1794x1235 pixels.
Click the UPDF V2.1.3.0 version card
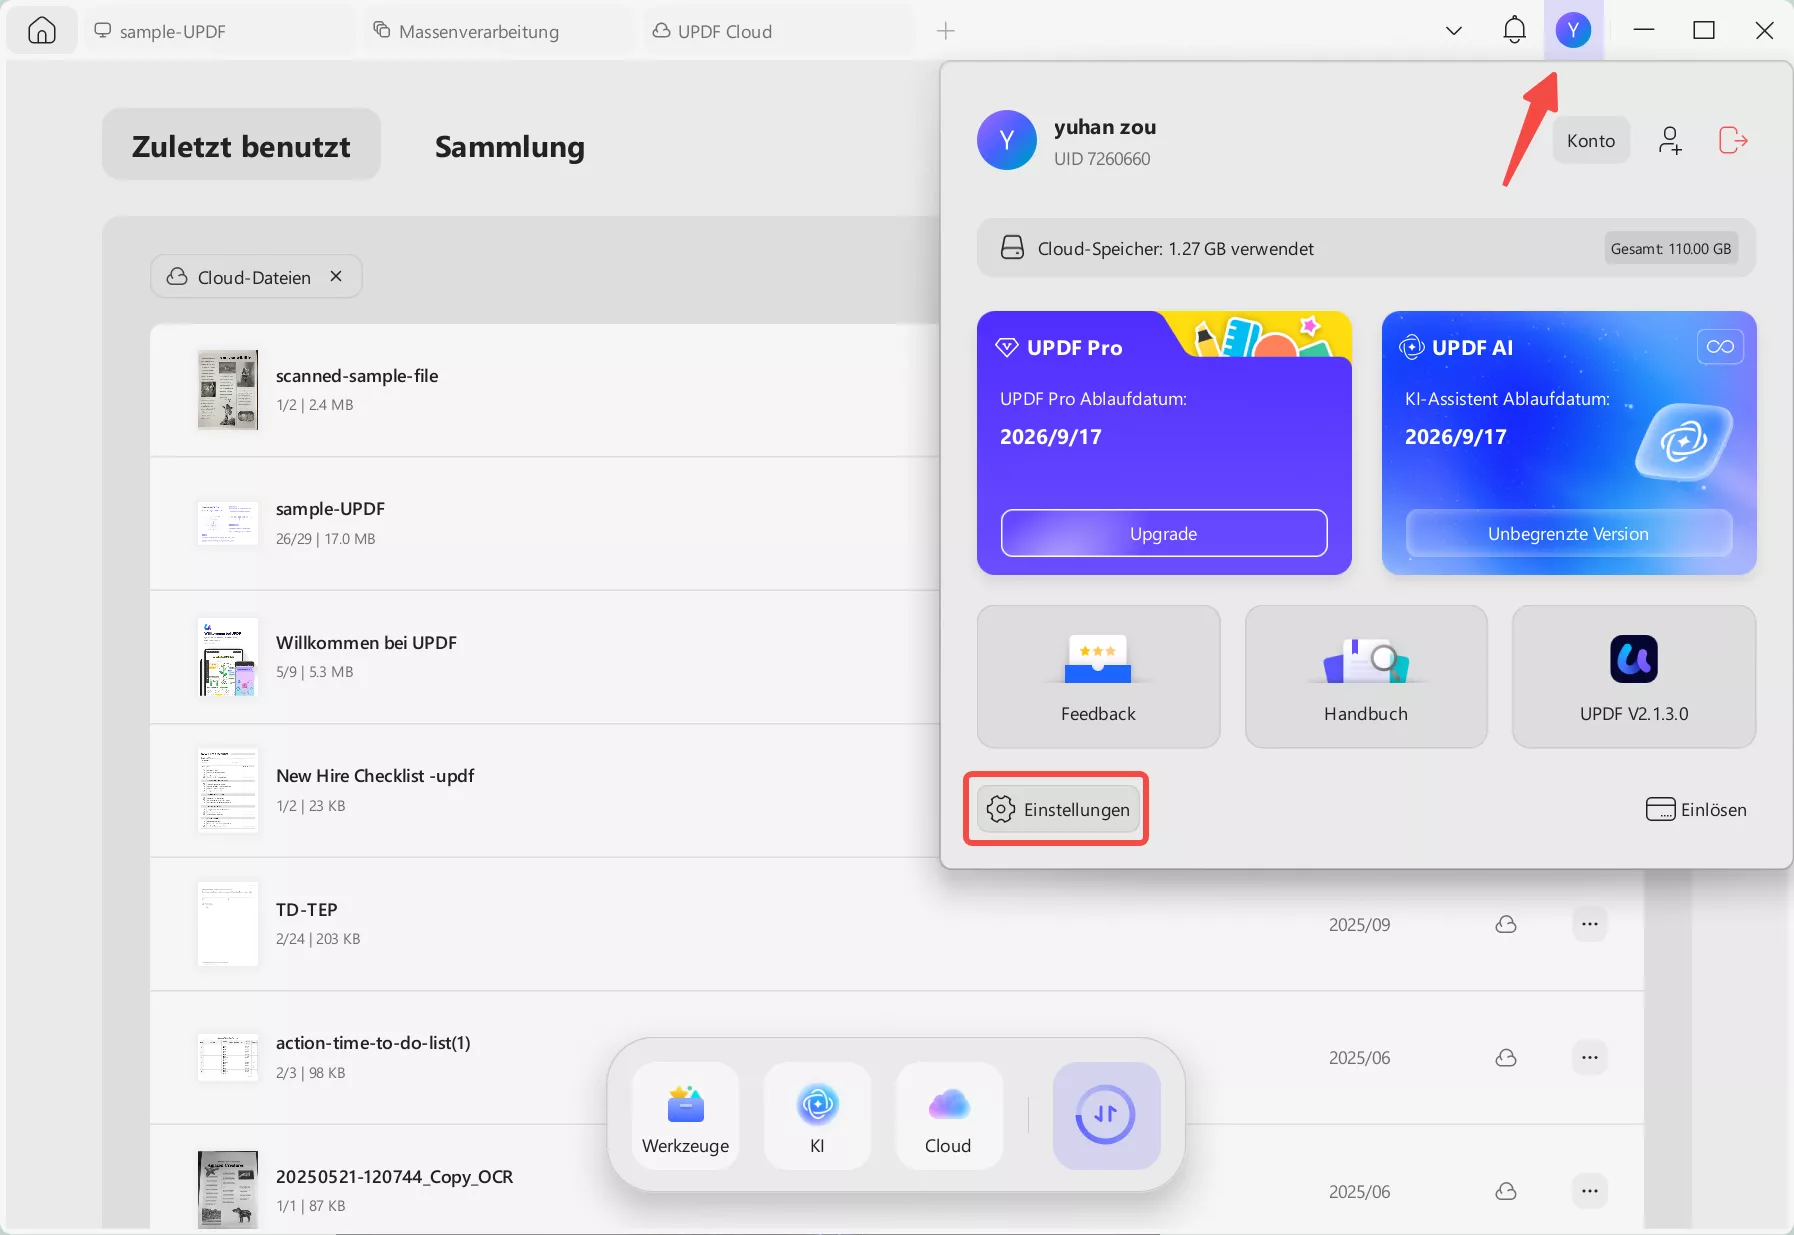point(1634,676)
